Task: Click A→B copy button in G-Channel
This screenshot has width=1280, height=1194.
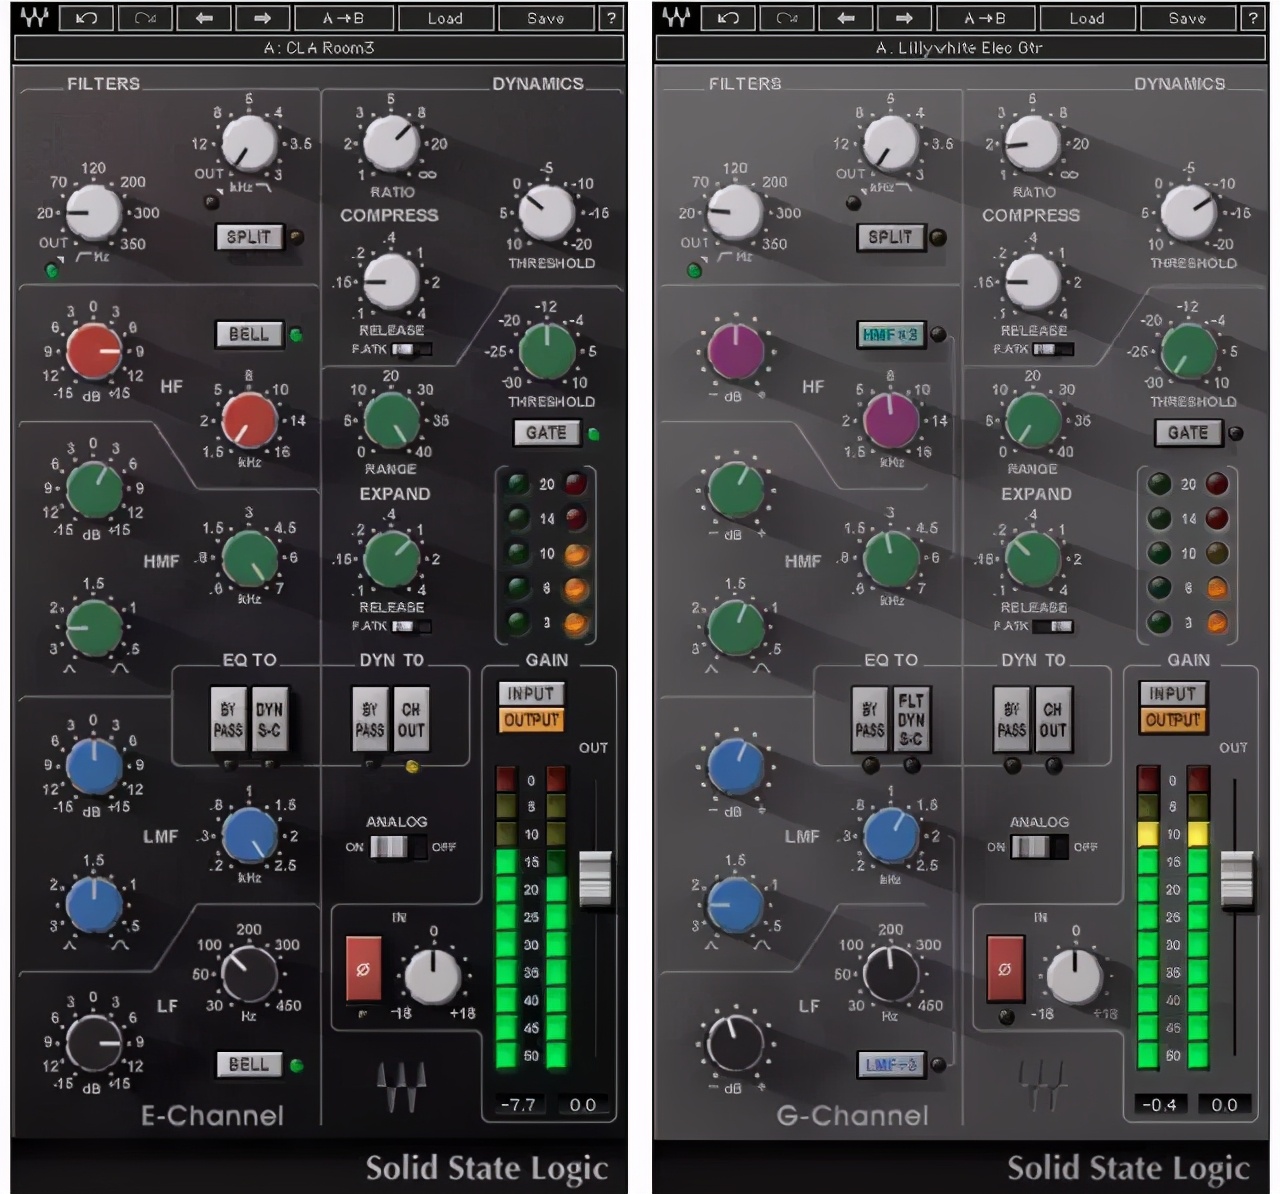Action: point(985,18)
